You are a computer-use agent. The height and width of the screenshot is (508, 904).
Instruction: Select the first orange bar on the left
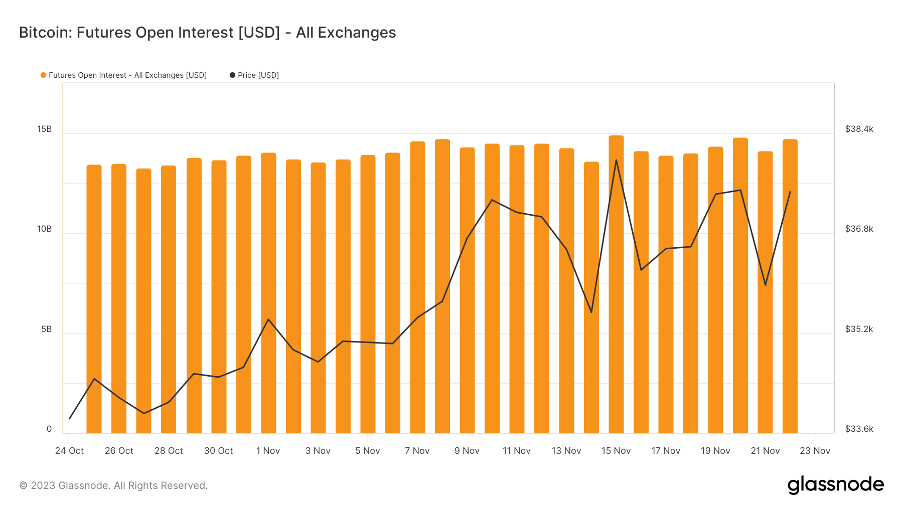(x=94, y=298)
